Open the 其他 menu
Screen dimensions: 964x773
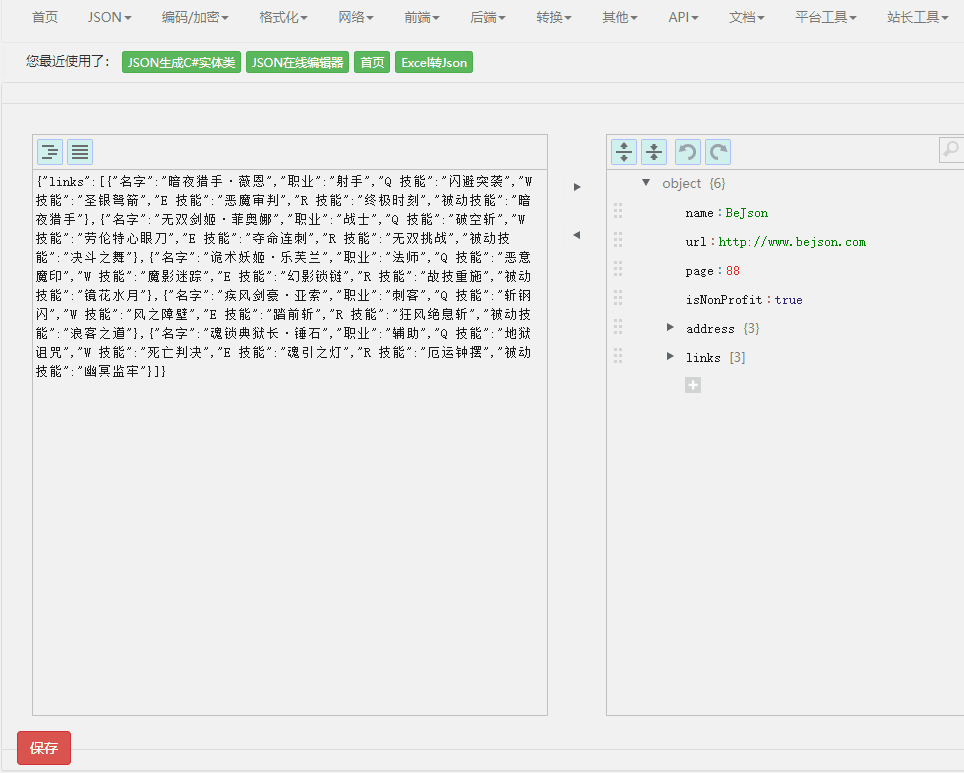pyautogui.click(x=620, y=17)
